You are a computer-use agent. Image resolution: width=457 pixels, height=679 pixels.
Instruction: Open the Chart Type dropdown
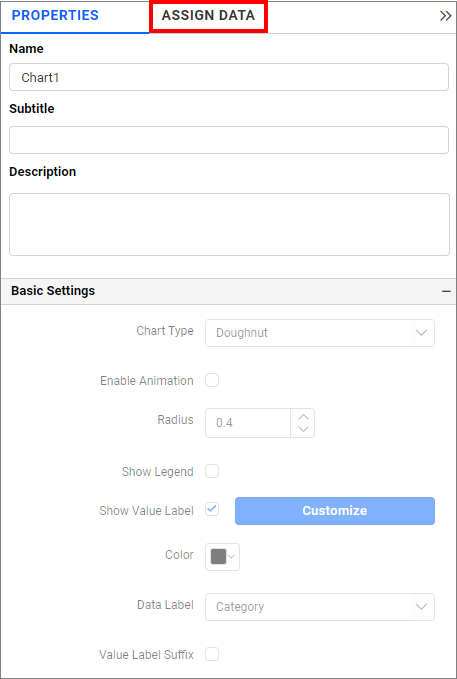pos(320,333)
